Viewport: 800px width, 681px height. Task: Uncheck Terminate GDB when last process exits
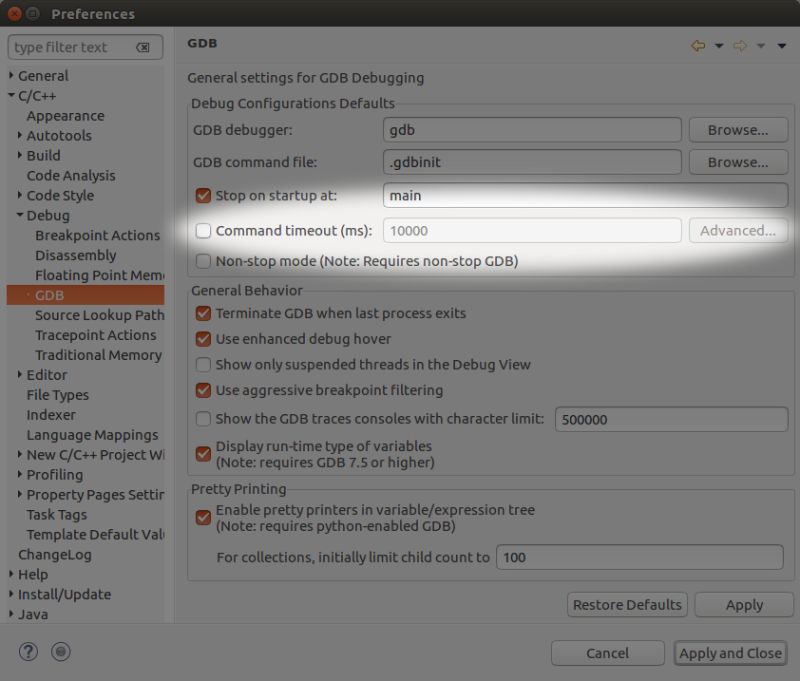coord(203,313)
